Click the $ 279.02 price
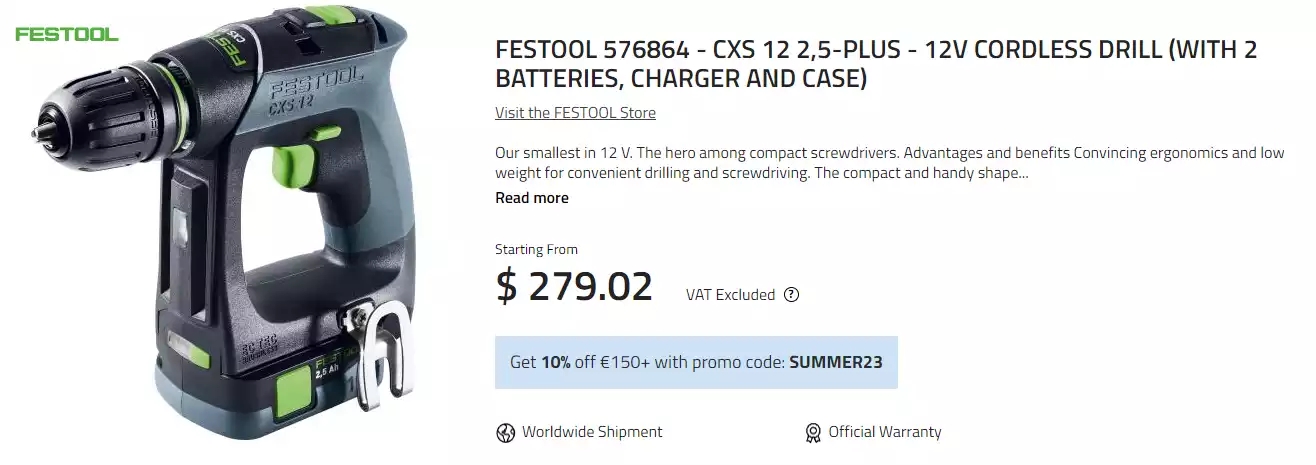This screenshot has height=465, width=1316. 574,287
